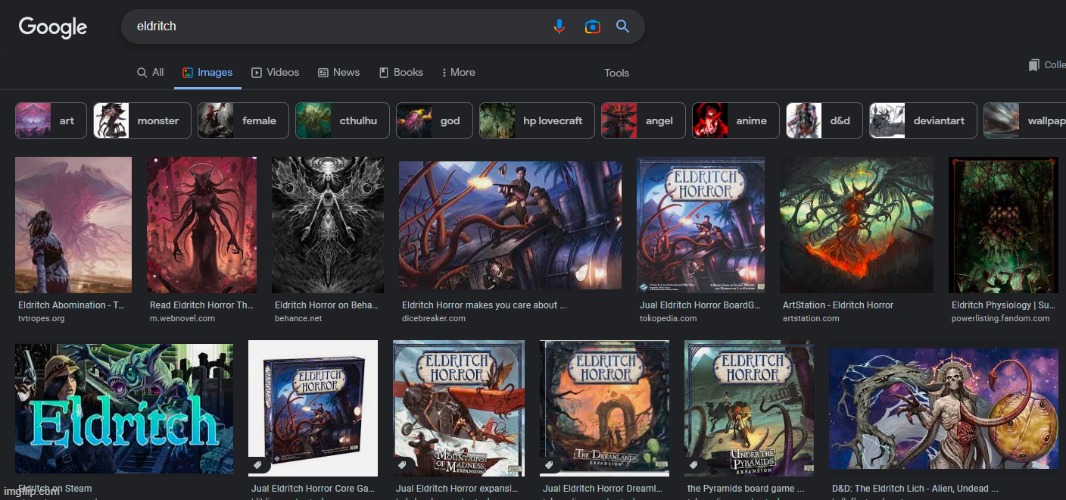Select the cthulhu filter chip
The height and width of the screenshot is (500, 1066).
tap(341, 121)
